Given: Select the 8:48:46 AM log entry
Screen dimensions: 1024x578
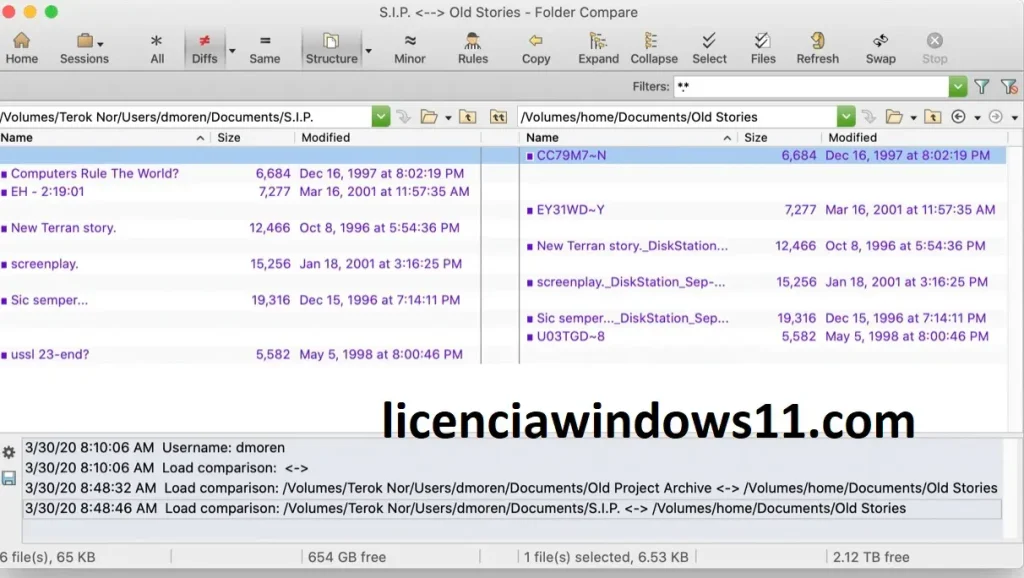Looking at the screenshot, I should click(512, 509).
